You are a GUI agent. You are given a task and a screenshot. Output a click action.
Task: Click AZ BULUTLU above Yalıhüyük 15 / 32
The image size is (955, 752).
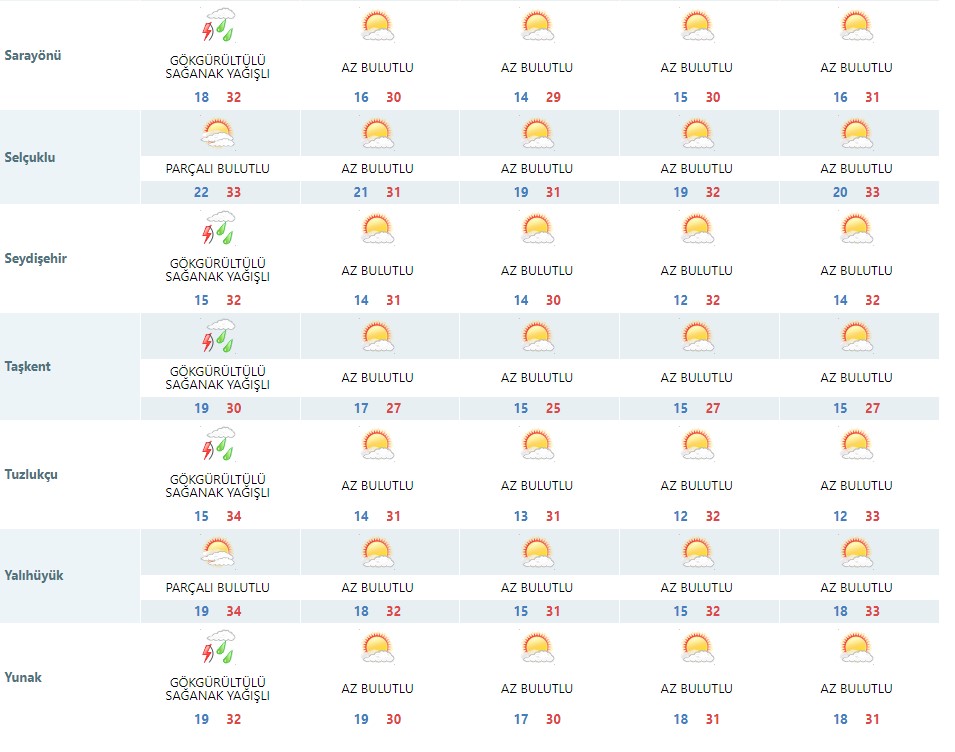[x=697, y=588]
